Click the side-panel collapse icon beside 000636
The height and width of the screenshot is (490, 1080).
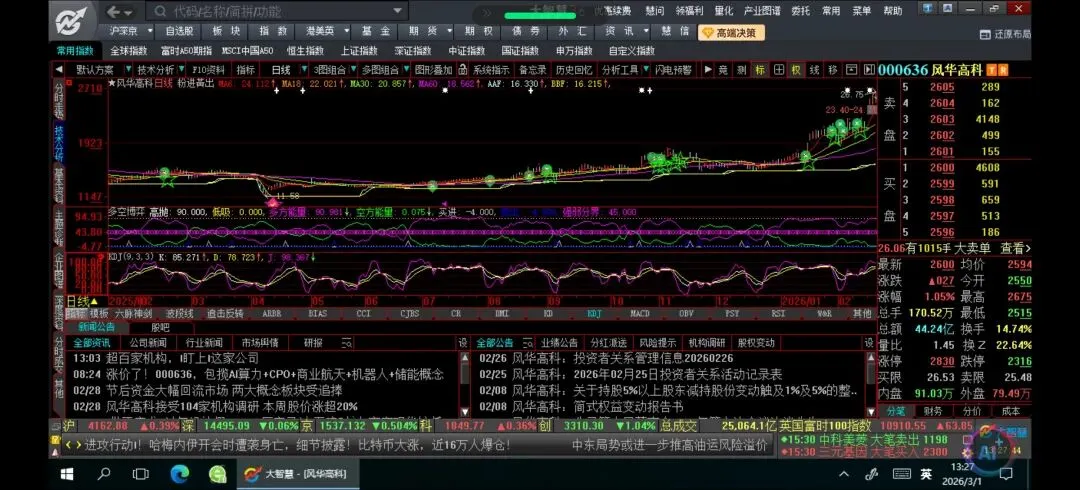[x=869, y=70]
